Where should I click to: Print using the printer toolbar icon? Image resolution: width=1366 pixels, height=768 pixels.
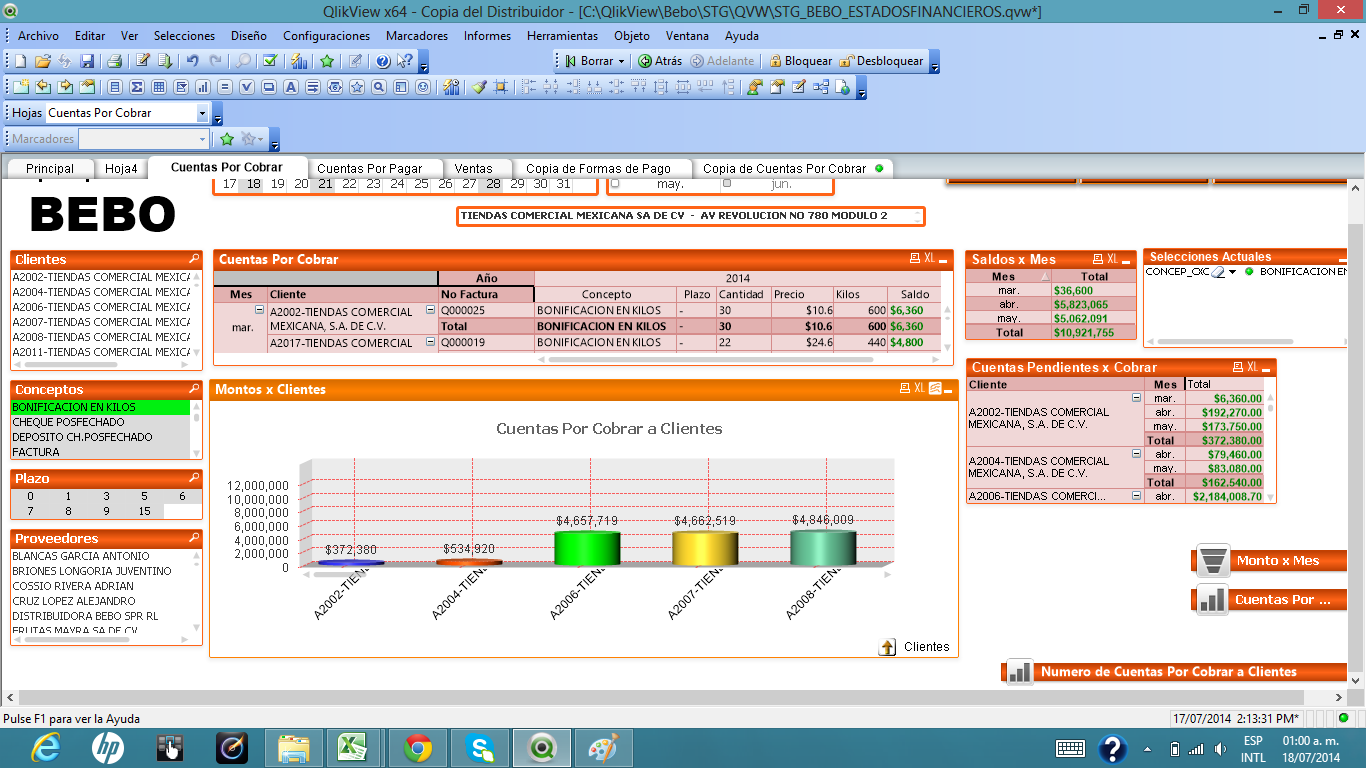(x=114, y=61)
